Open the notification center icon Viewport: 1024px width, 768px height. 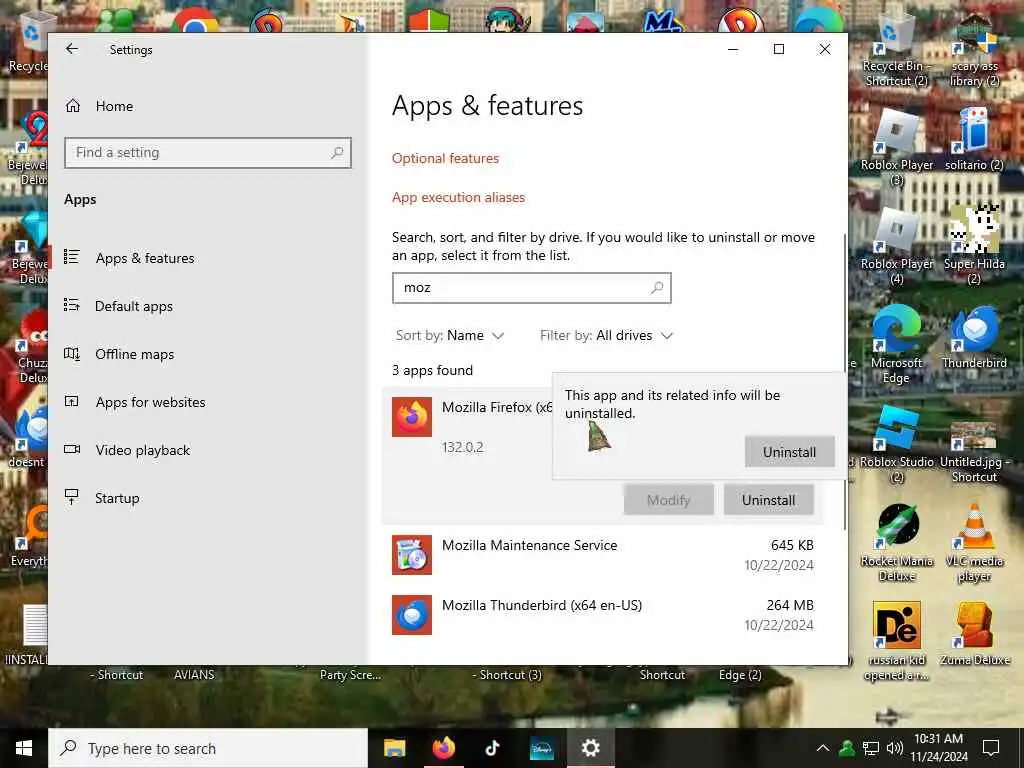click(x=991, y=748)
